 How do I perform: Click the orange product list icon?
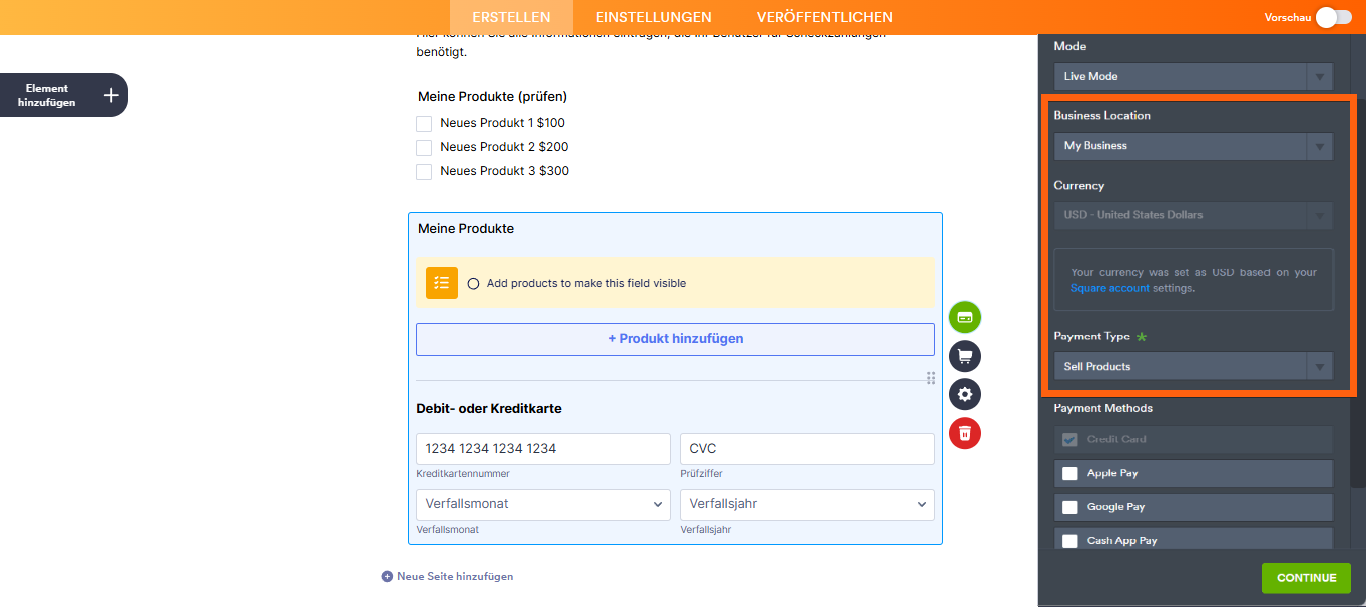coord(442,283)
